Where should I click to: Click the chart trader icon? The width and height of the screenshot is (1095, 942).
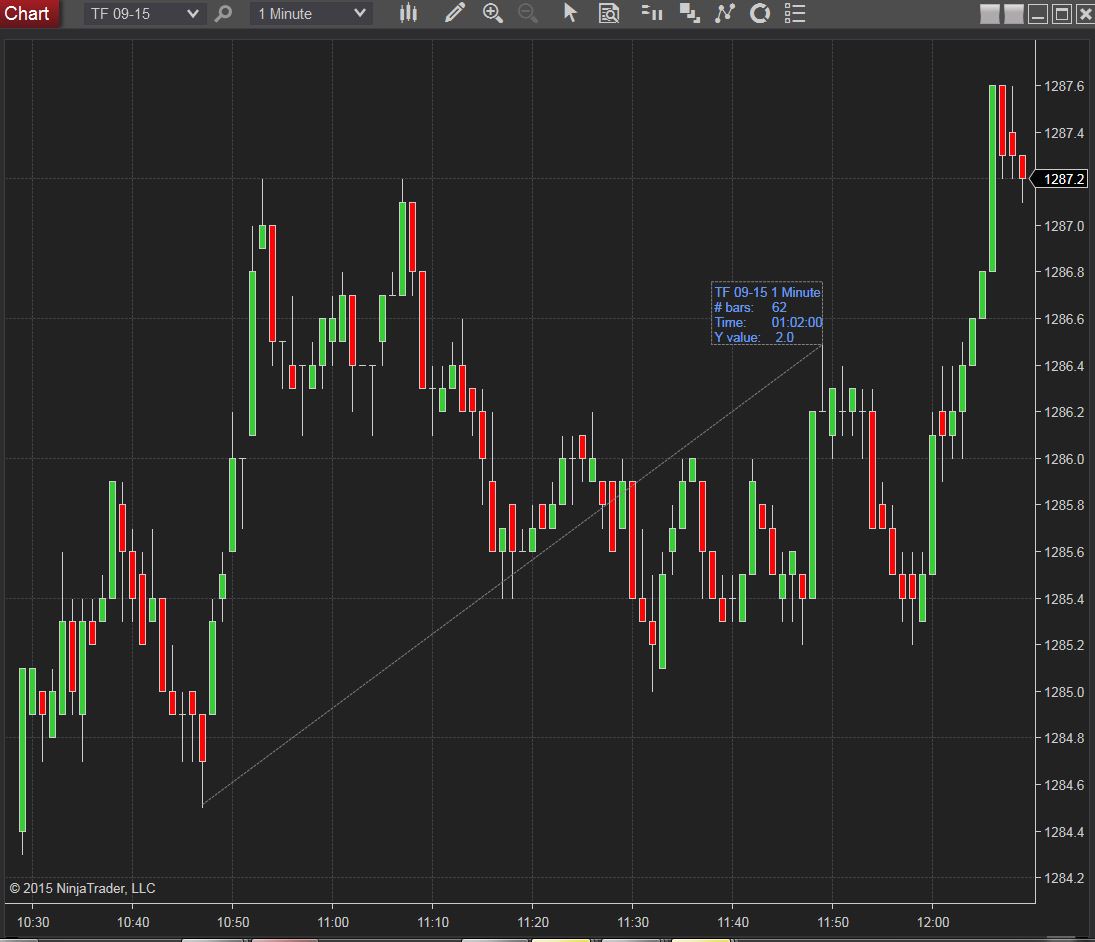click(x=652, y=13)
